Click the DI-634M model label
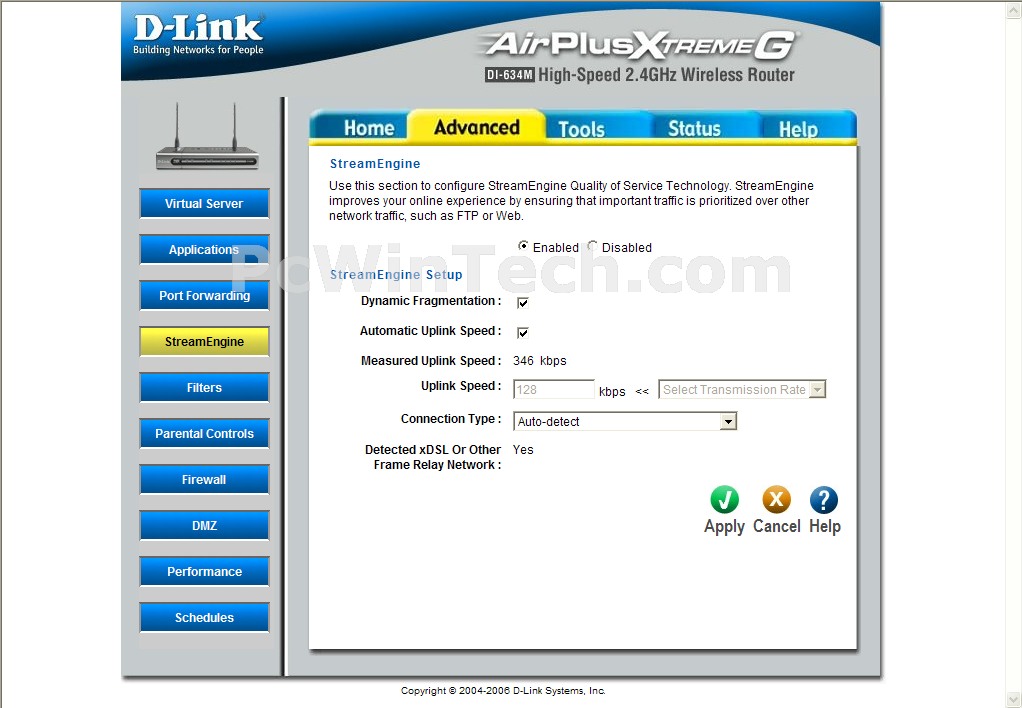This screenshot has height=708, width=1022. coord(510,75)
